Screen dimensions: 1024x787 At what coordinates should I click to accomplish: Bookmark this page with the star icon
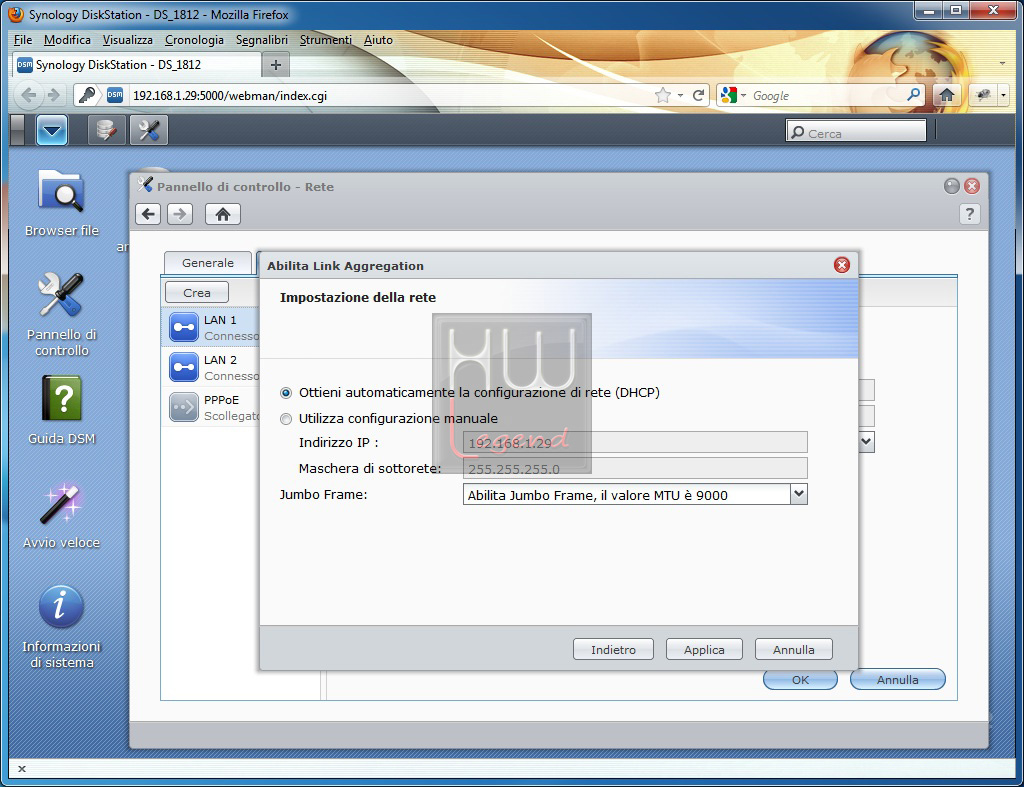pos(663,95)
